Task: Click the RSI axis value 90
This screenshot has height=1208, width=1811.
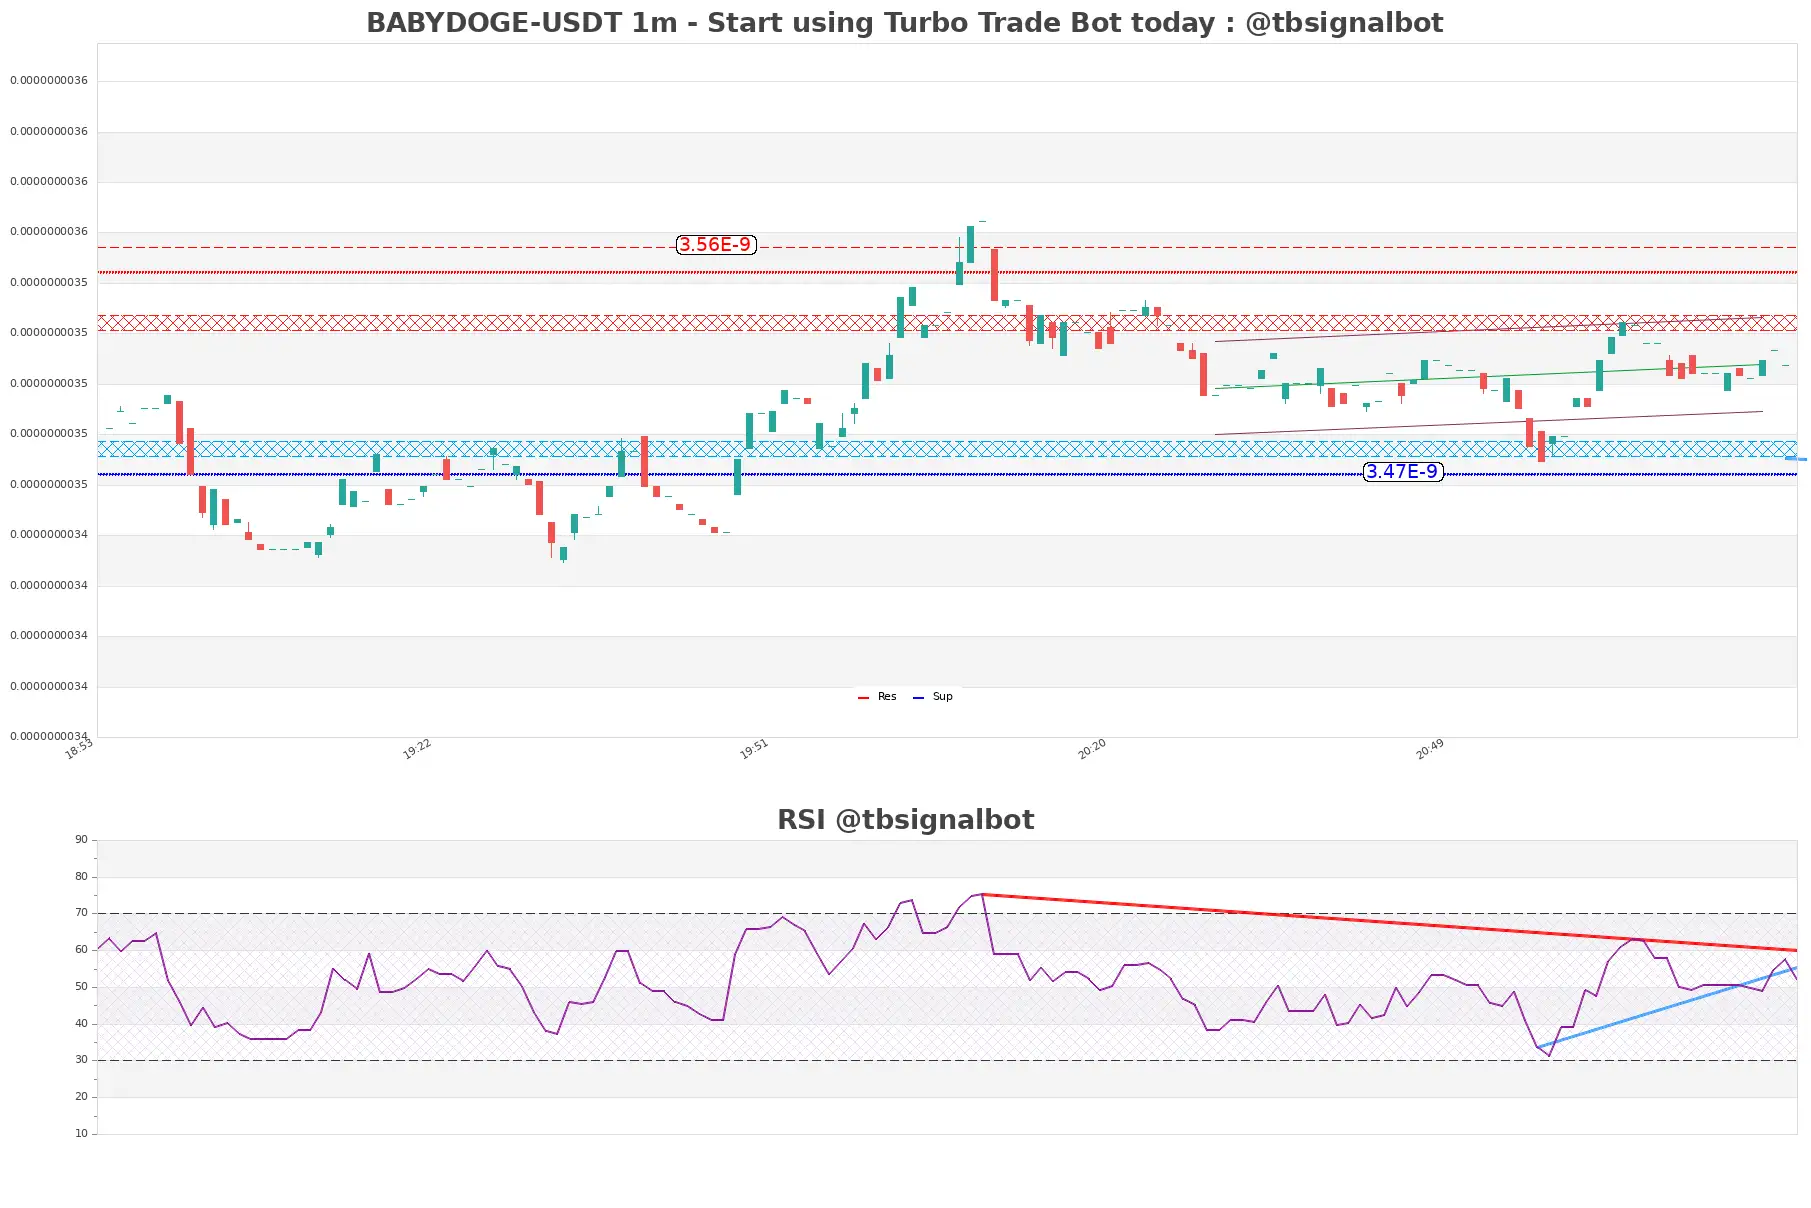Action: [81, 840]
